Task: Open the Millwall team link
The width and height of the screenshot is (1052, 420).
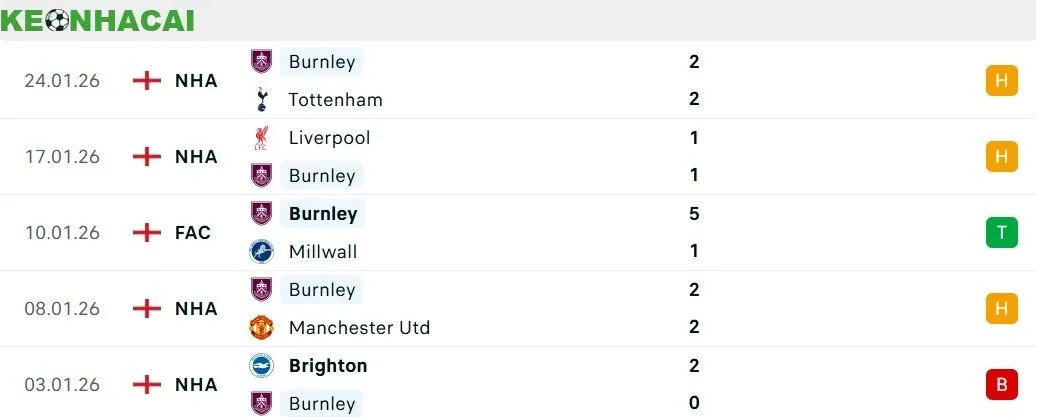Action: pyautogui.click(x=322, y=252)
